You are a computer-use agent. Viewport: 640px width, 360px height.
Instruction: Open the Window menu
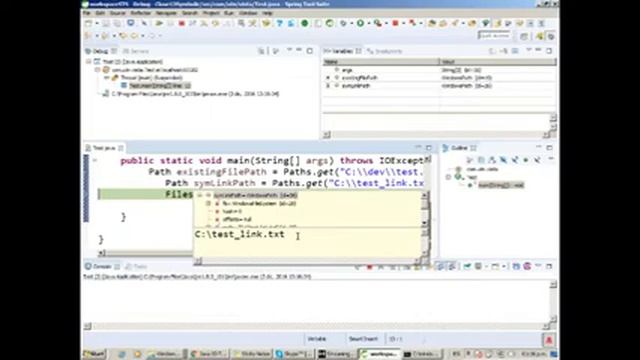coord(248,13)
